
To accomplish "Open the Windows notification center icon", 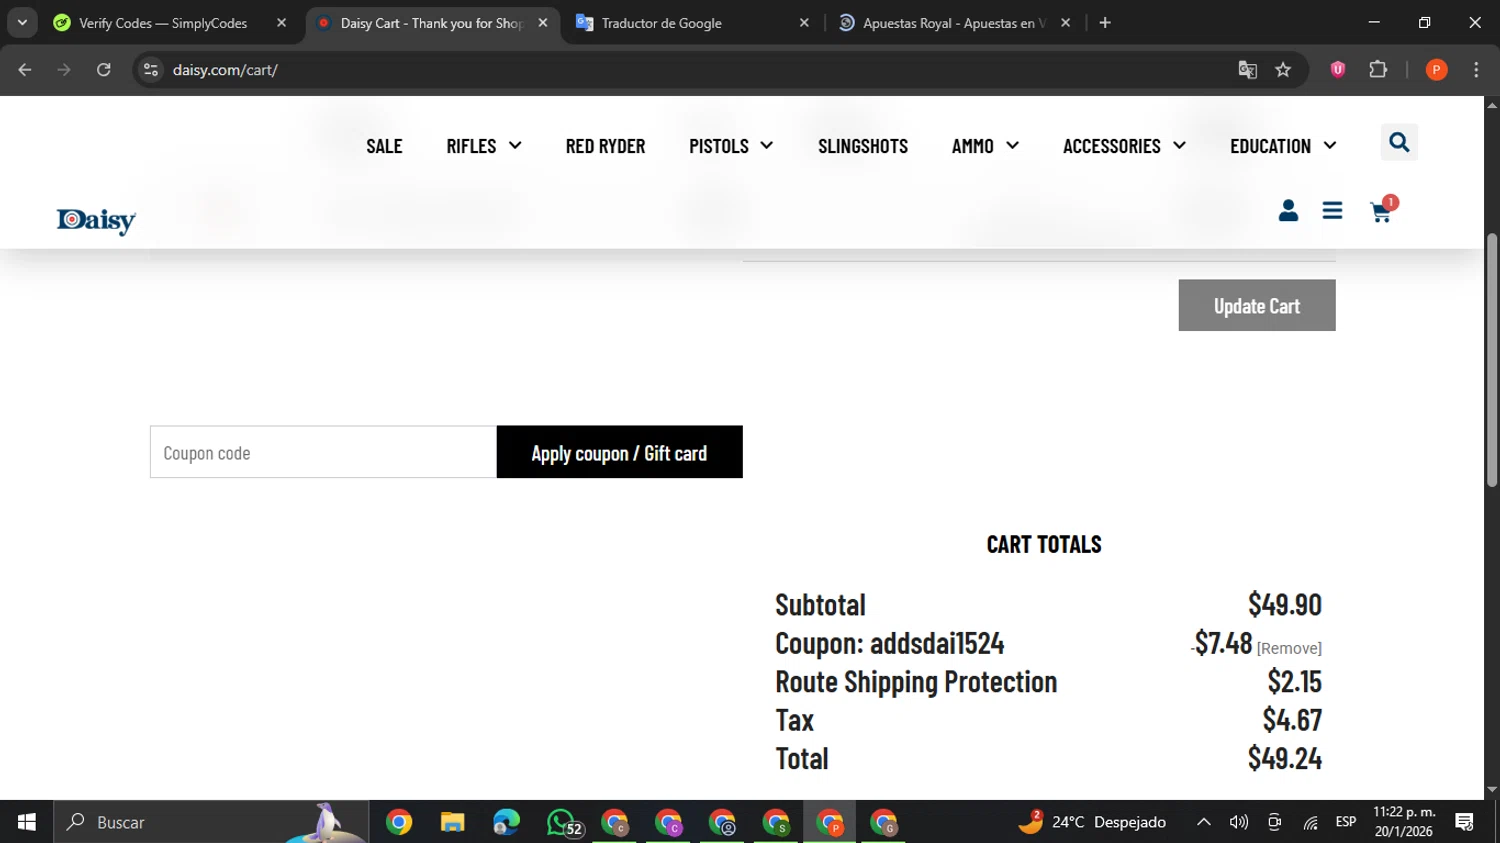I will [1465, 822].
